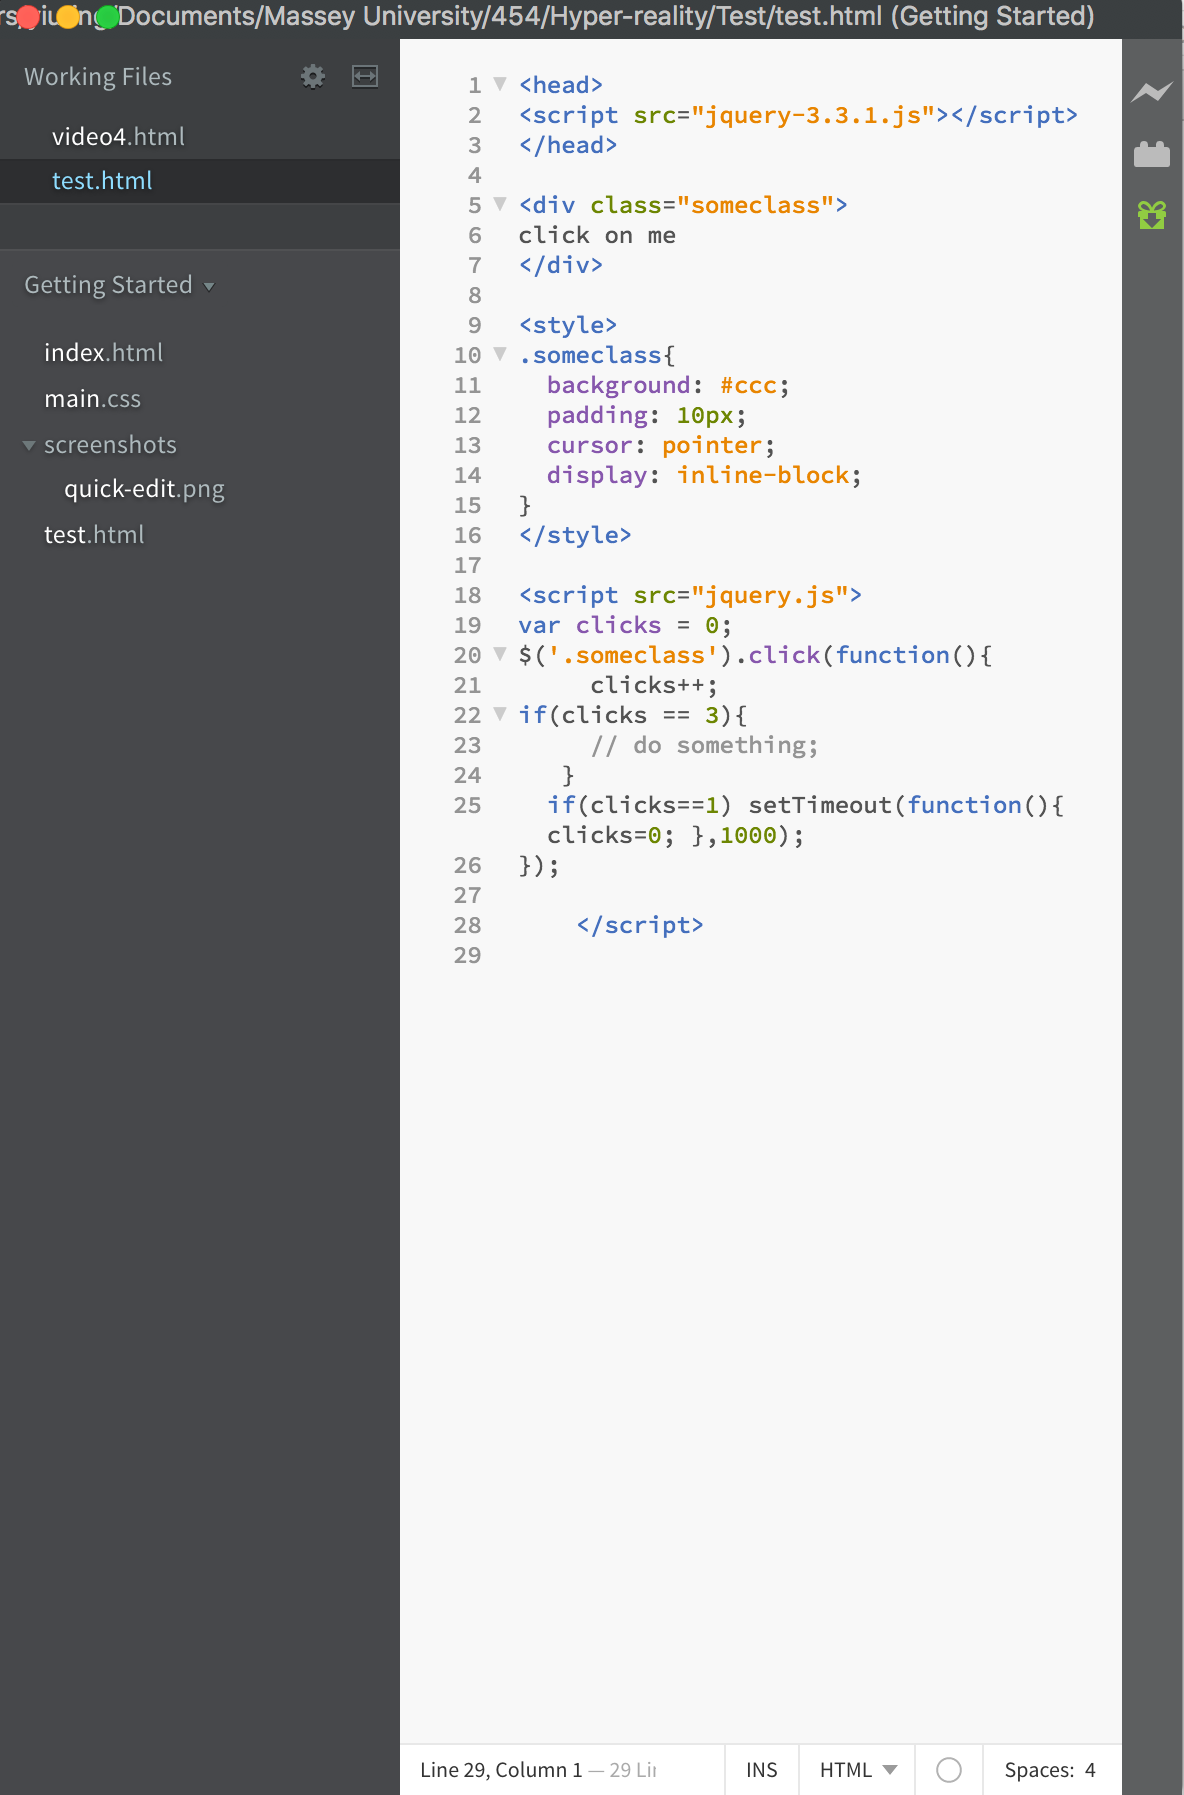Fold the click handler at line 20
1184x1795 pixels.
tap(500, 655)
